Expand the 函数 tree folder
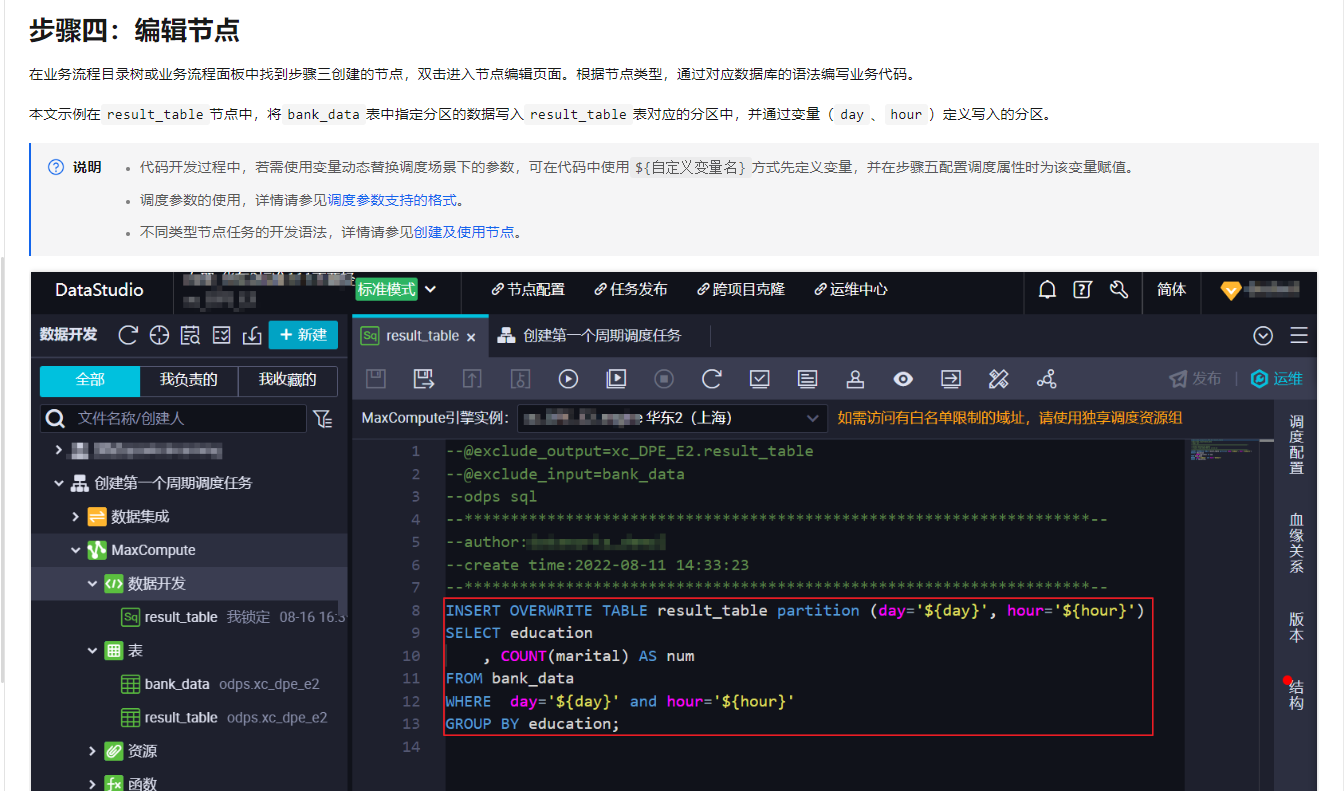1344x791 pixels. (x=92, y=784)
